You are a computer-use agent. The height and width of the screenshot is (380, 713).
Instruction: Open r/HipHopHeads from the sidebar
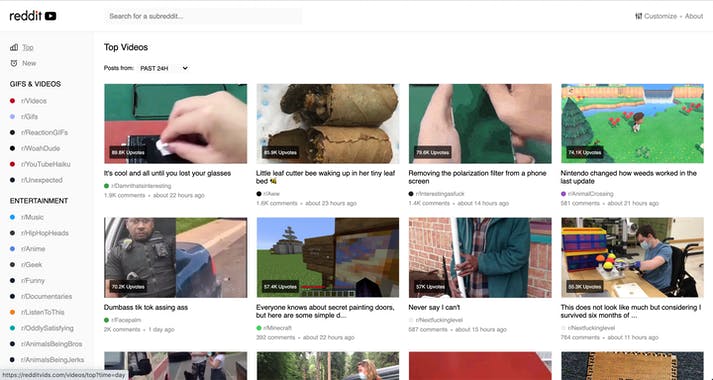click(45, 233)
